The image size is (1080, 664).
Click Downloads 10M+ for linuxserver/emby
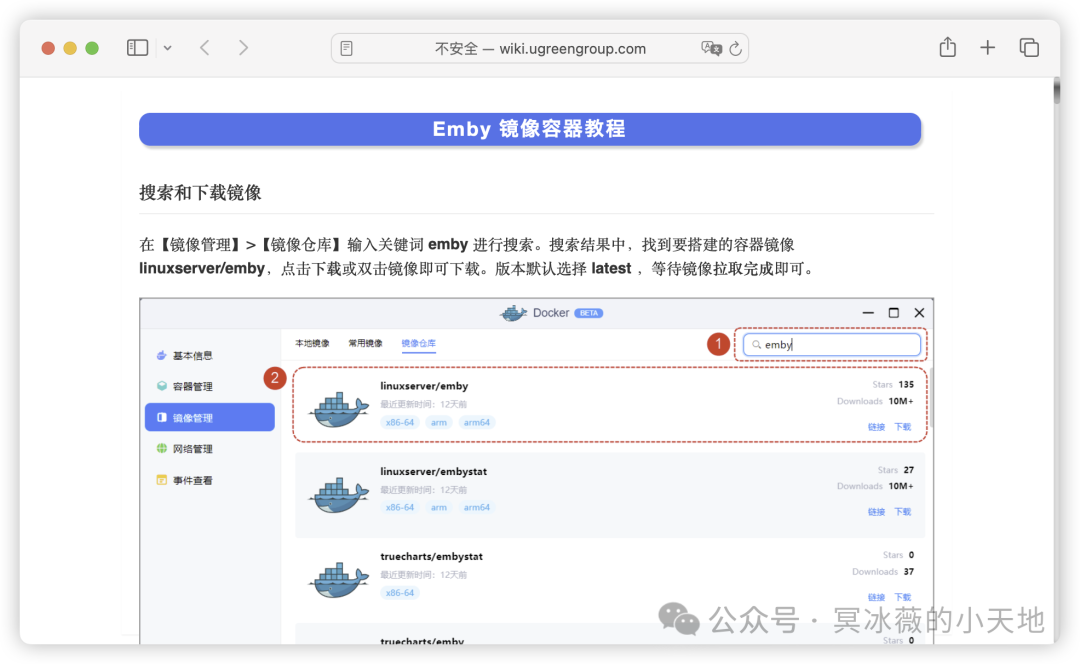(x=875, y=401)
